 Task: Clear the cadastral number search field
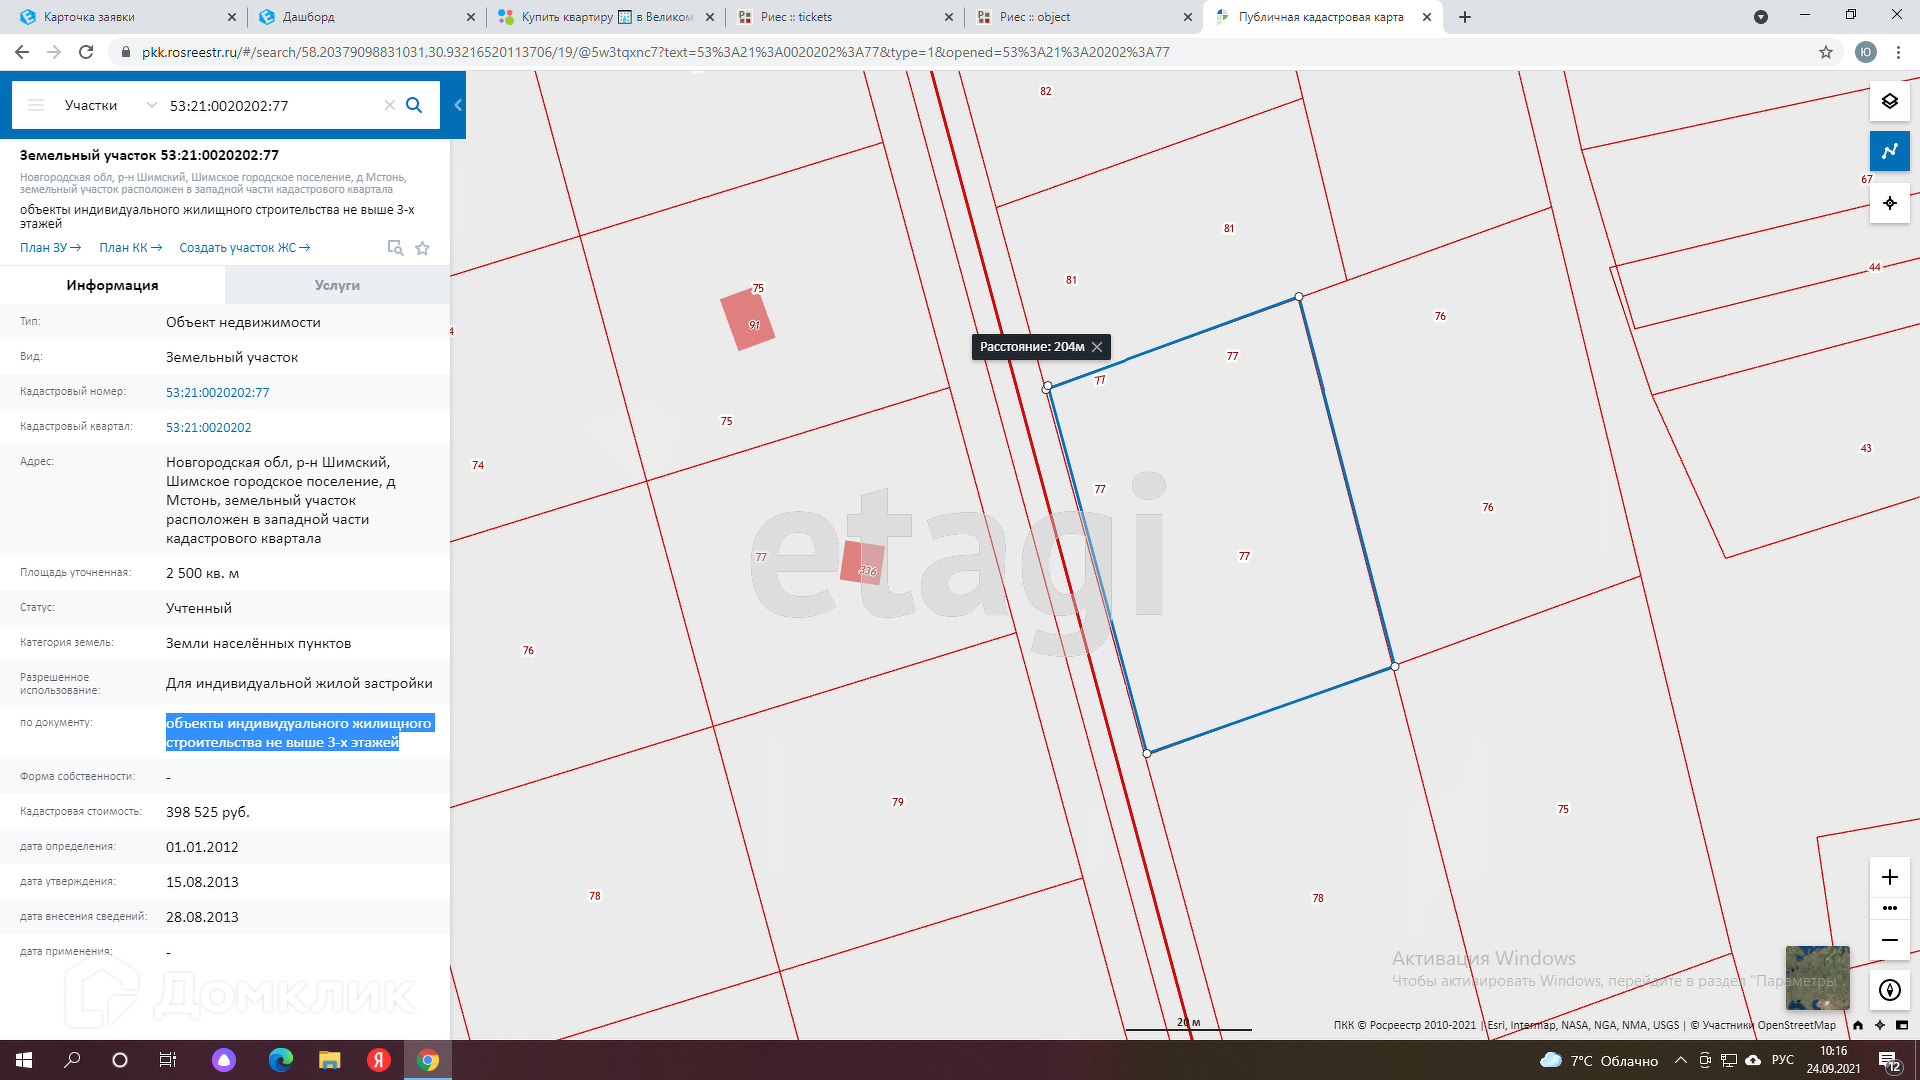coord(390,105)
